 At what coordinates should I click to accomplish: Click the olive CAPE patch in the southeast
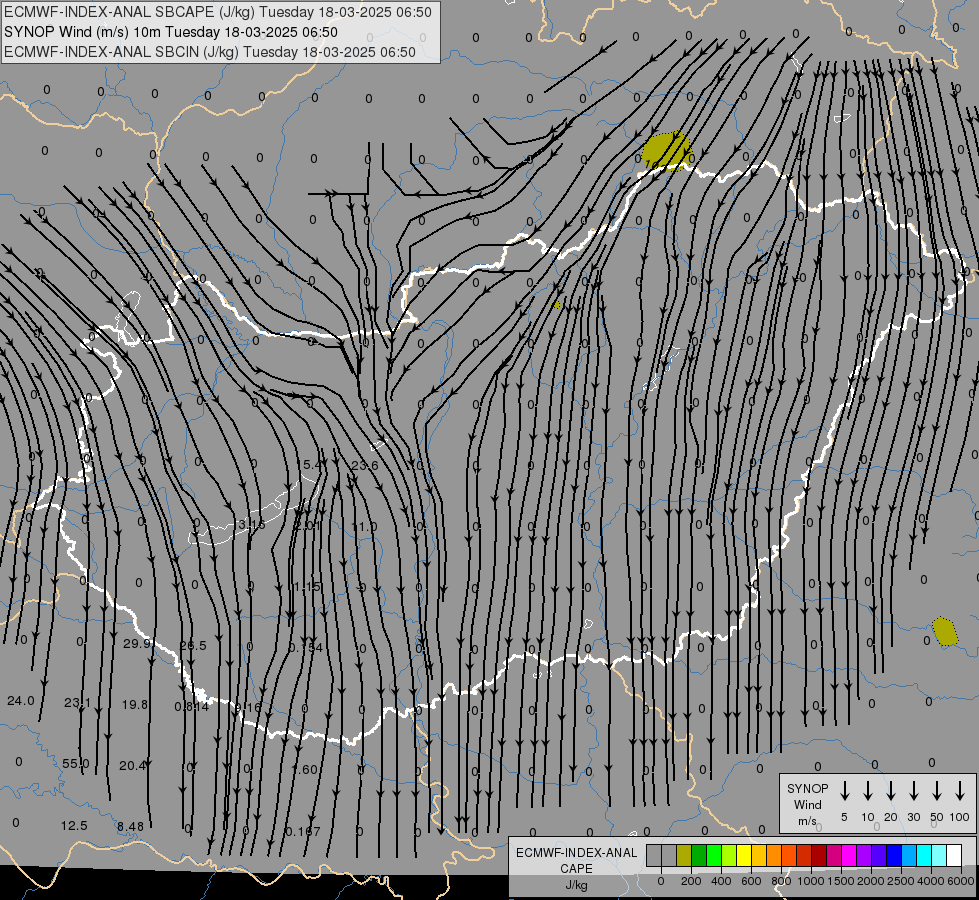pos(945,631)
